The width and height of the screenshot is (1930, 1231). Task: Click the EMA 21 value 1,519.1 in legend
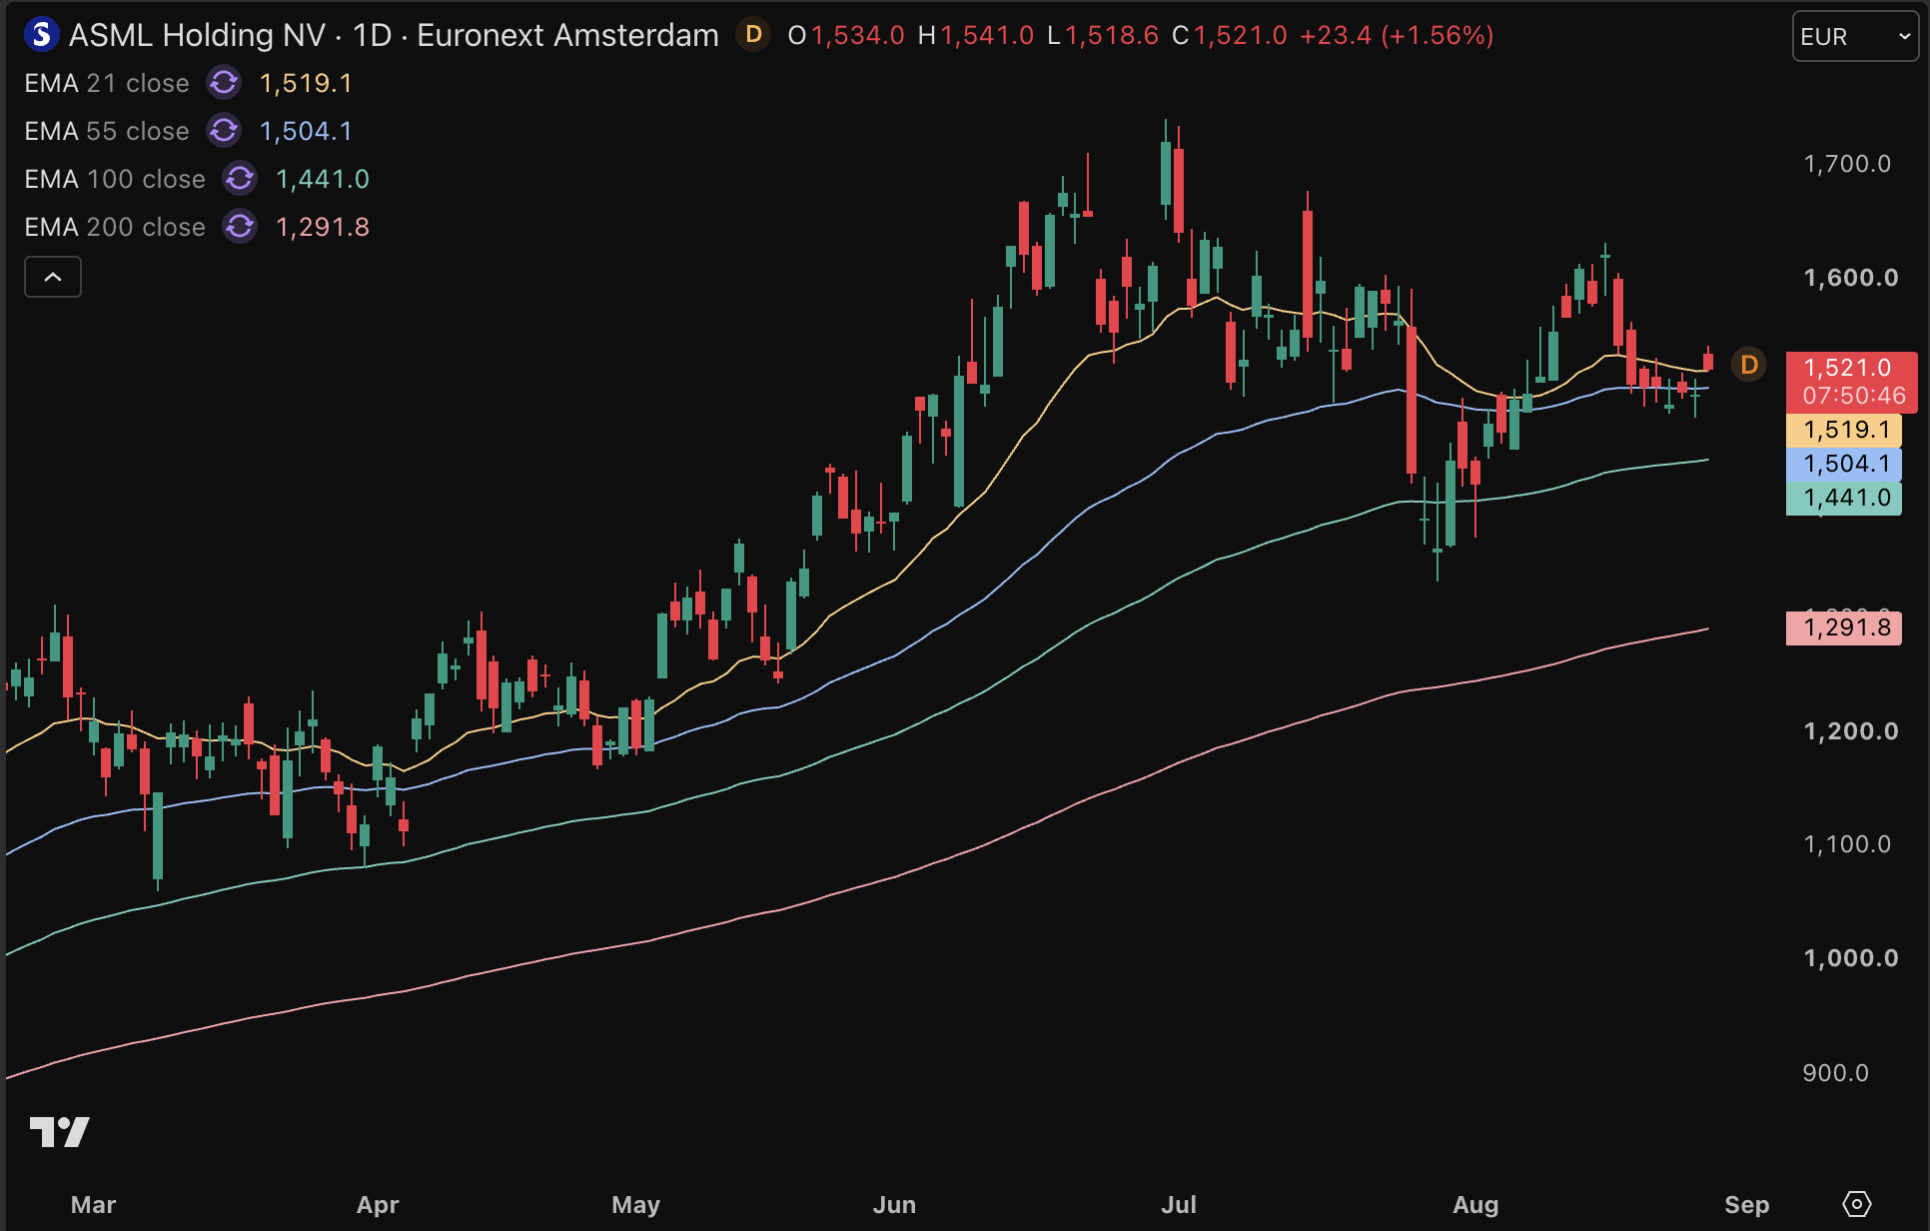[306, 83]
